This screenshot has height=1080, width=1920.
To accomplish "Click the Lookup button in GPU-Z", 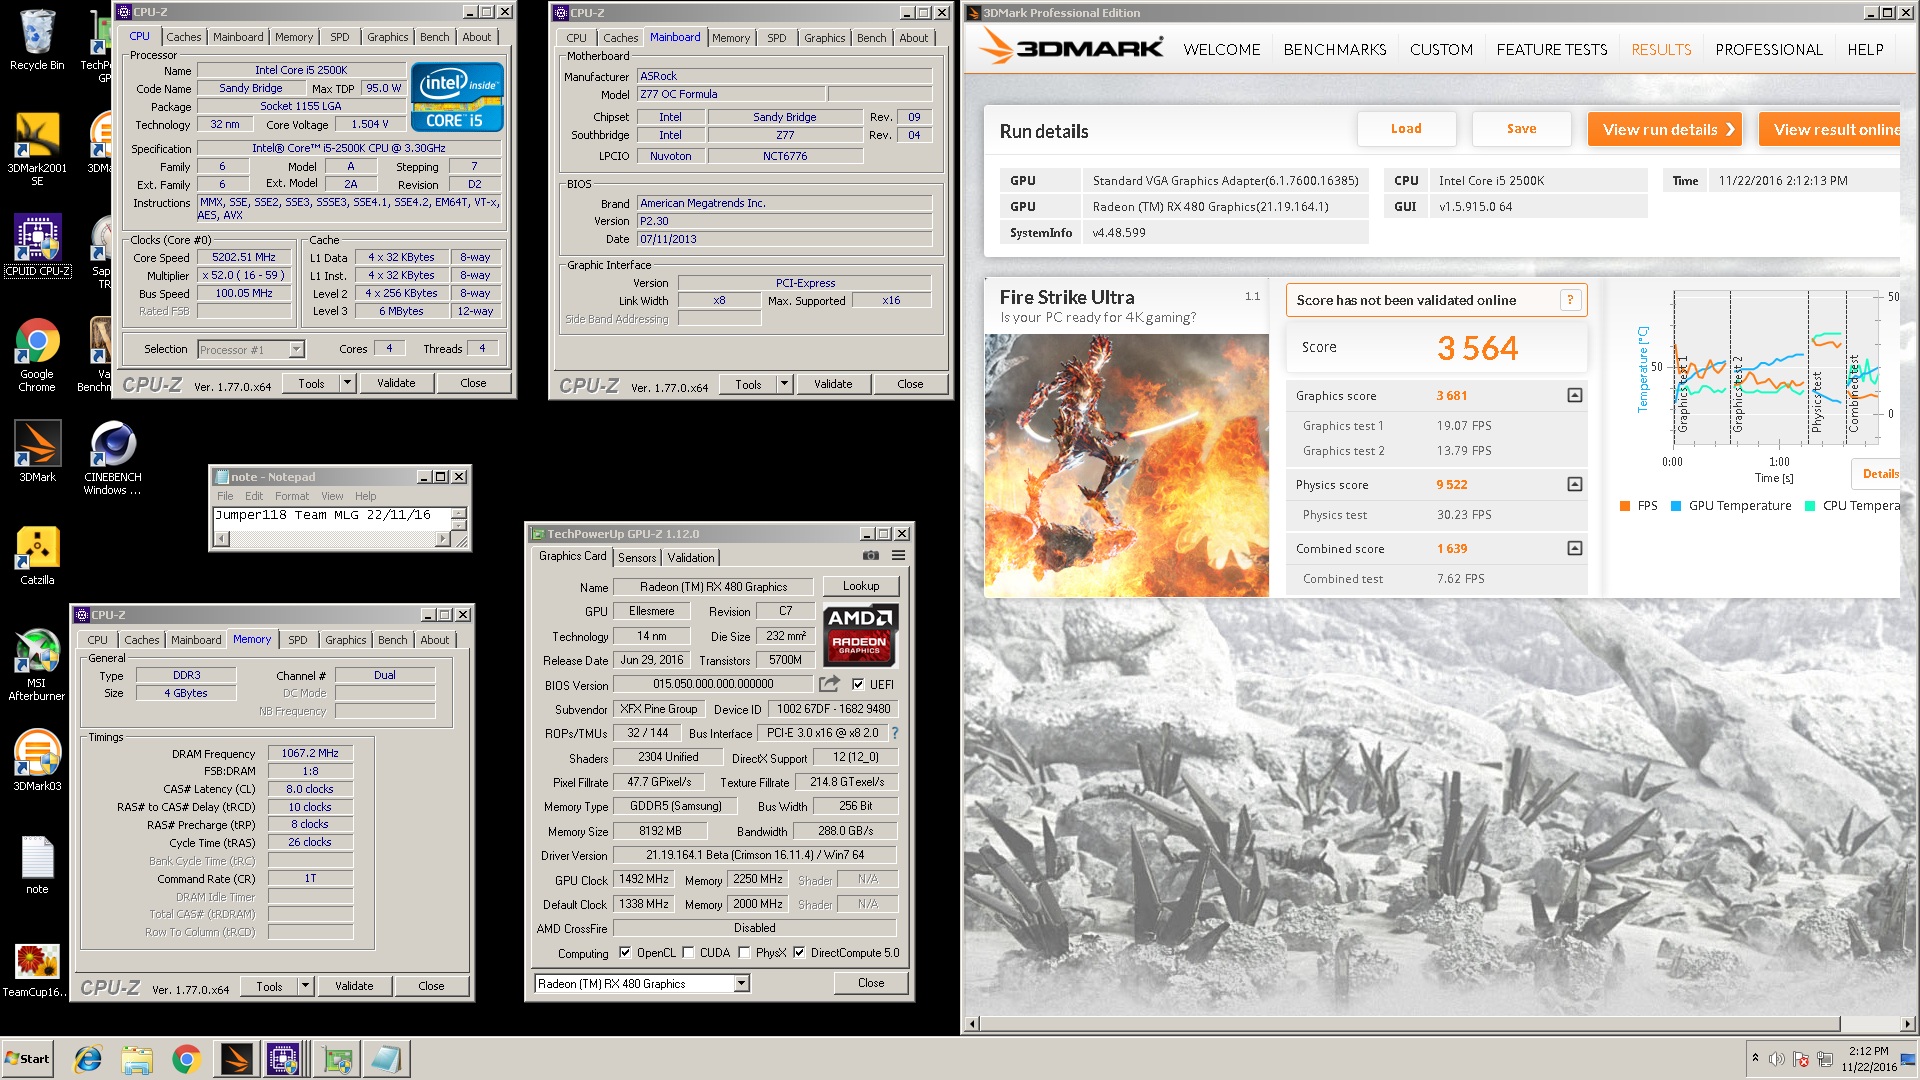I will [861, 586].
